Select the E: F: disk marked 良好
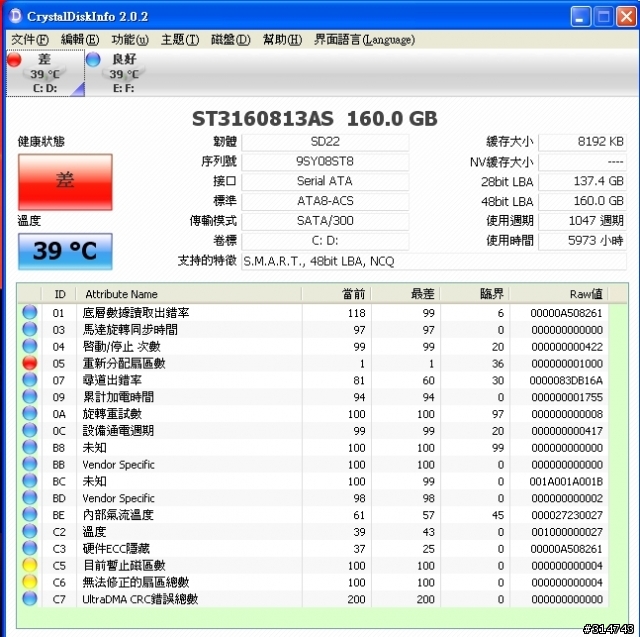The width and height of the screenshot is (640, 637). tap(124, 73)
